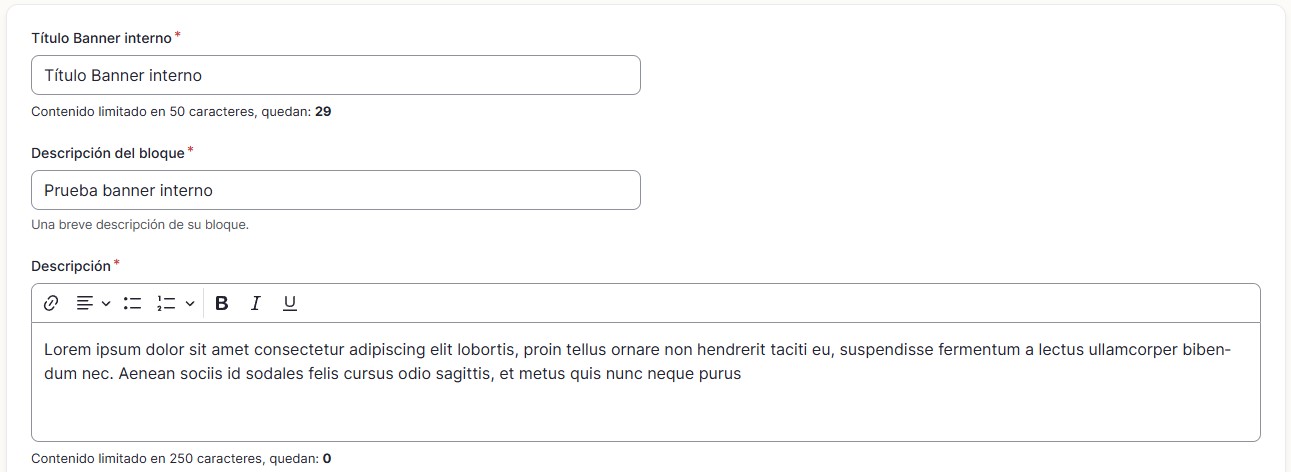
Task: Click the Descripción editor label
Action: click(71, 266)
